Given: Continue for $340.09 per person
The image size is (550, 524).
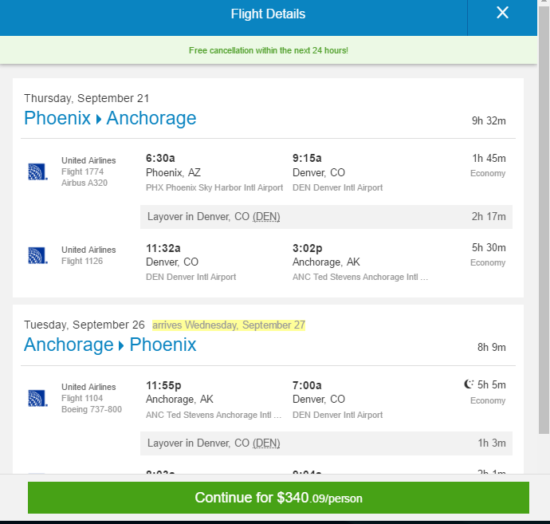Looking at the screenshot, I should (x=279, y=498).
